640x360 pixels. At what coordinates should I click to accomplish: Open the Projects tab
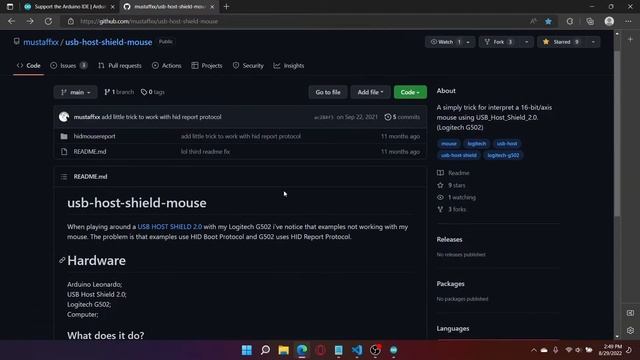click(207, 66)
